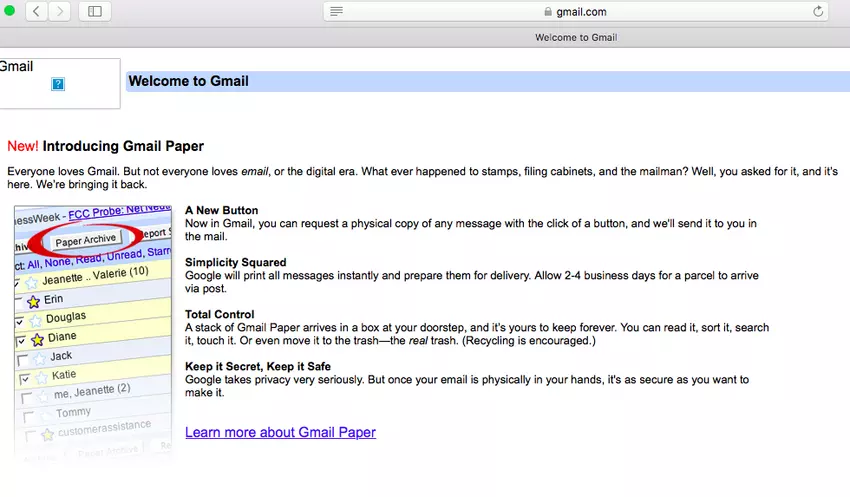Reload the gmail.com page

click(x=817, y=11)
